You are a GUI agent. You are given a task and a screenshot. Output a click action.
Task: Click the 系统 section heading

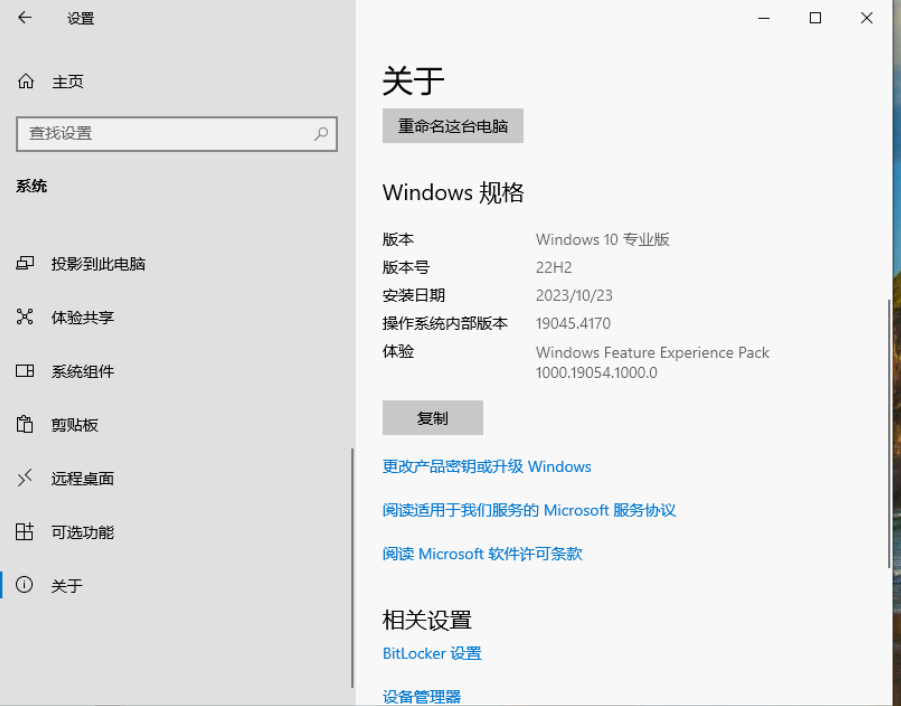pos(32,186)
